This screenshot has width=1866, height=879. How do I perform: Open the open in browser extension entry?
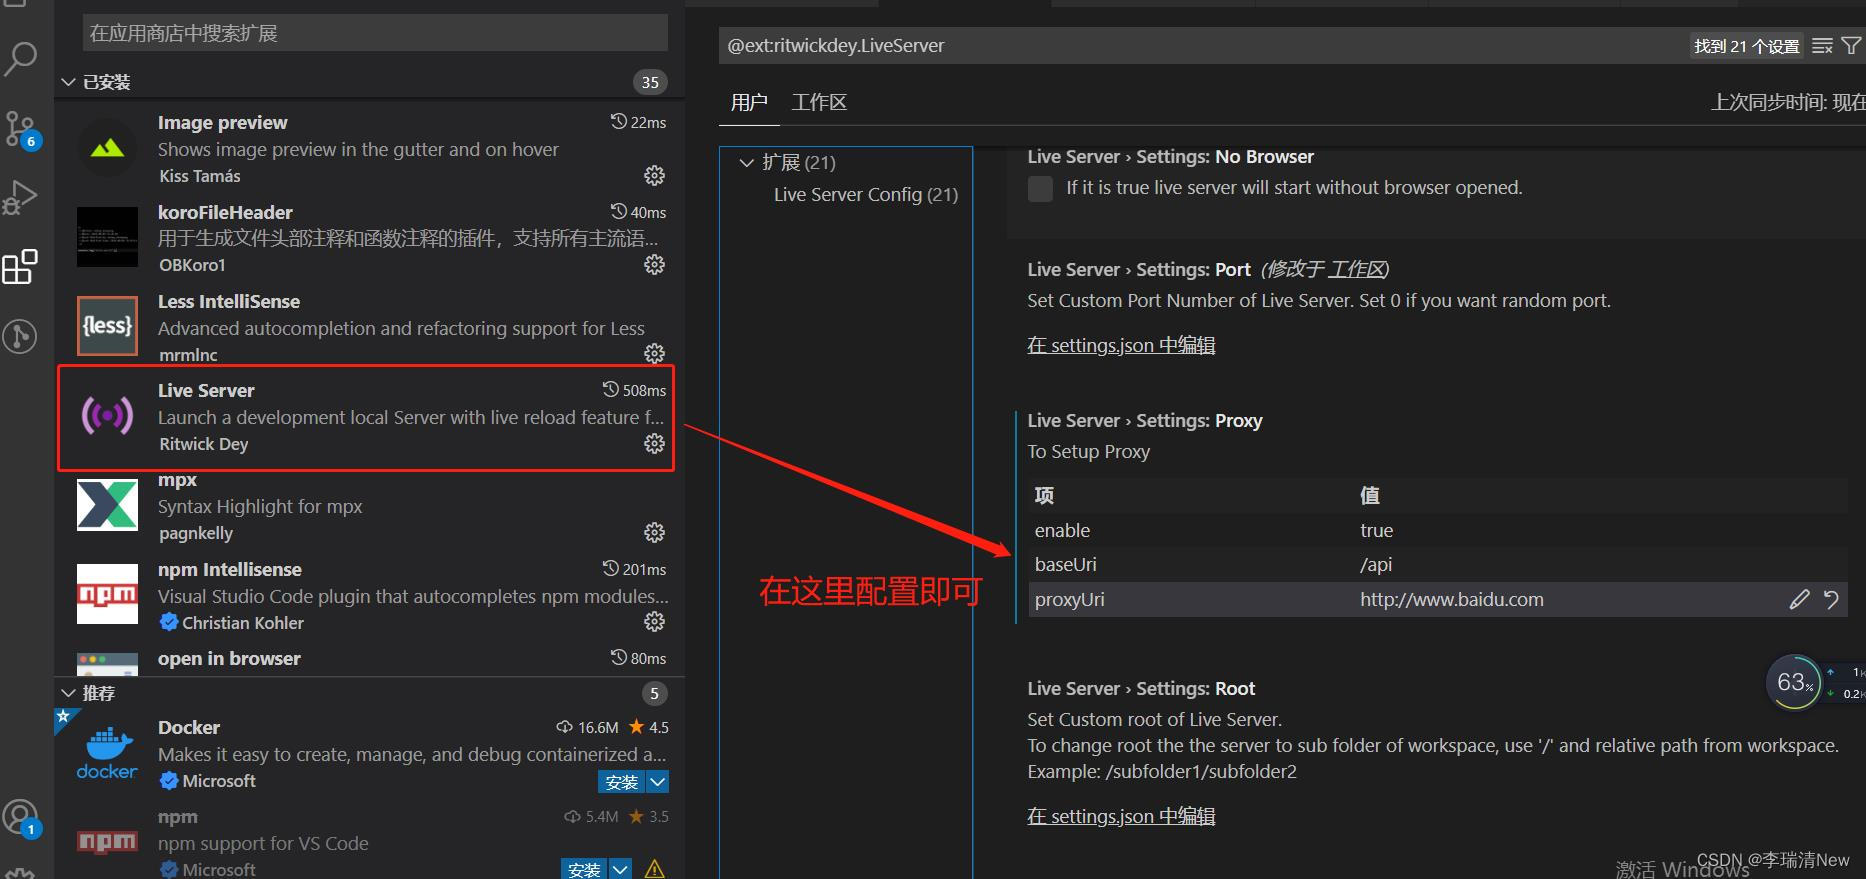pyautogui.click(x=370, y=659)
